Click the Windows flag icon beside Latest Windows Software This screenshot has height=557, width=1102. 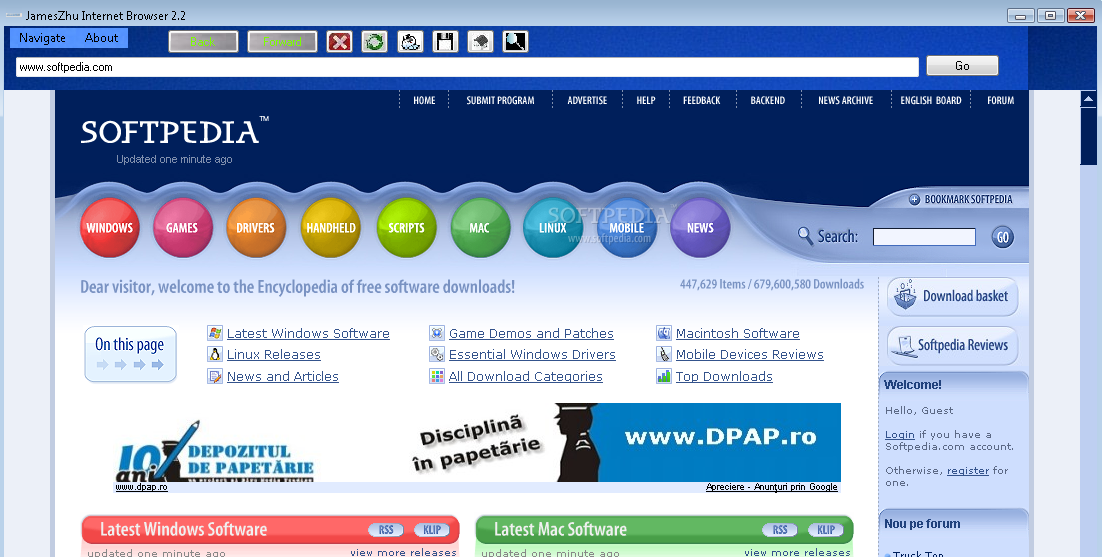pos(215,333)
